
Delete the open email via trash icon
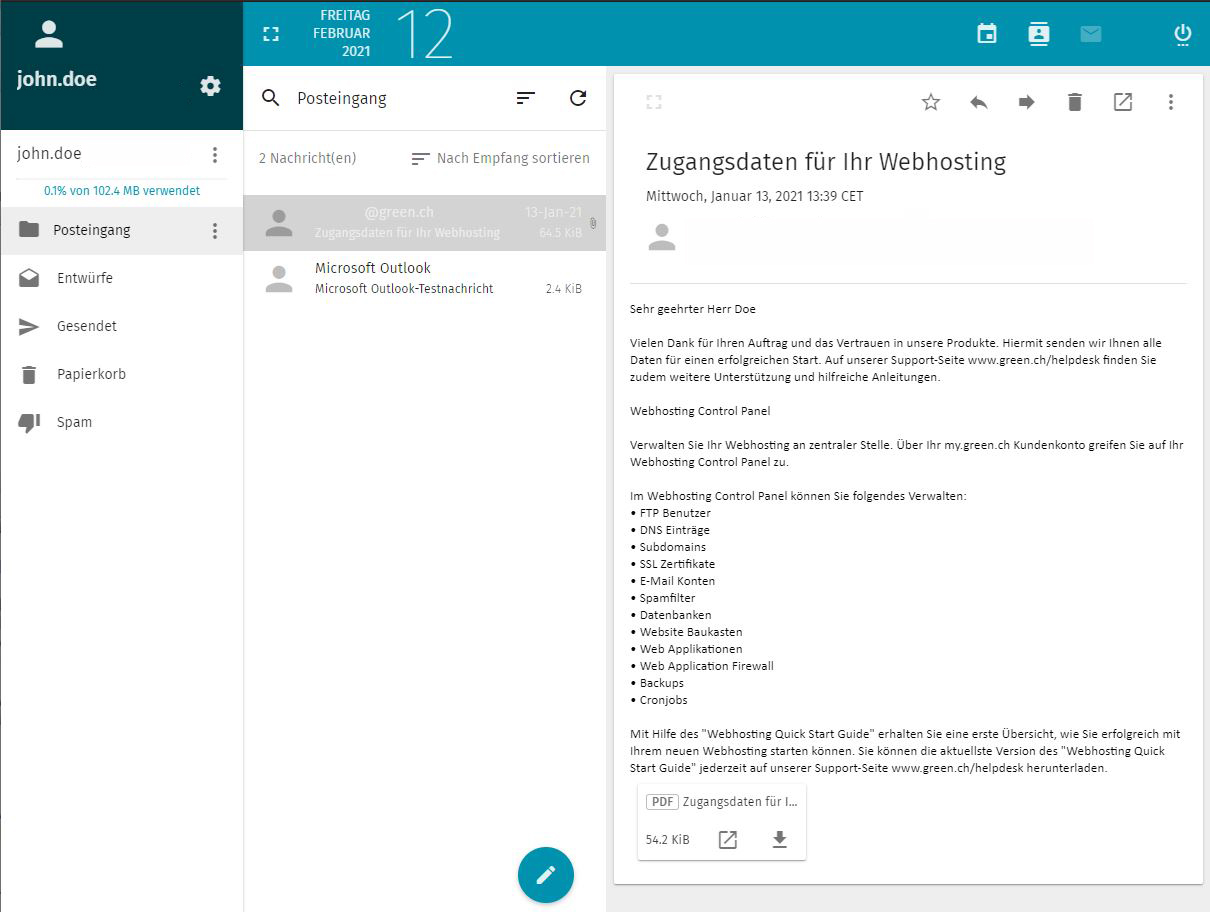[1074, 101]
